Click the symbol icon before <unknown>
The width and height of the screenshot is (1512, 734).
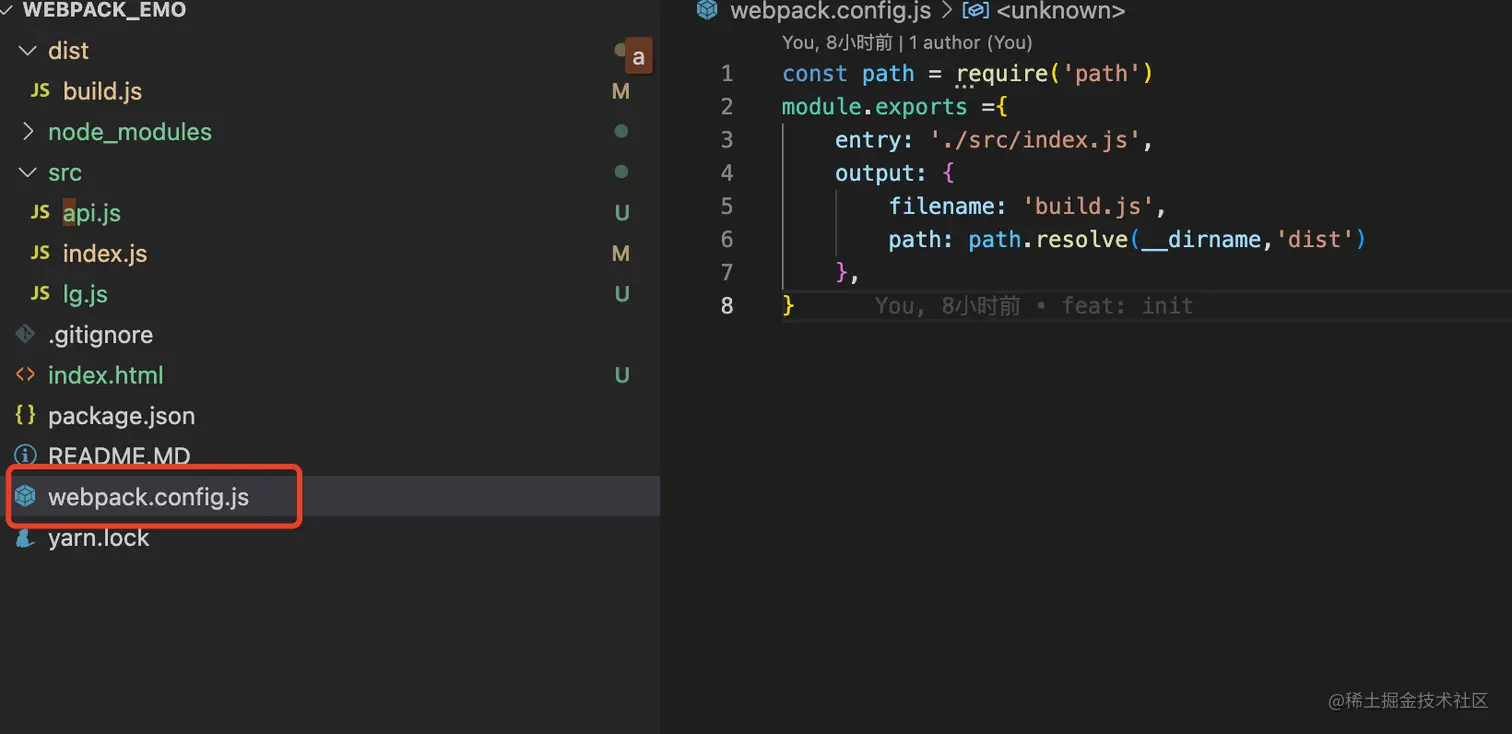975,11
